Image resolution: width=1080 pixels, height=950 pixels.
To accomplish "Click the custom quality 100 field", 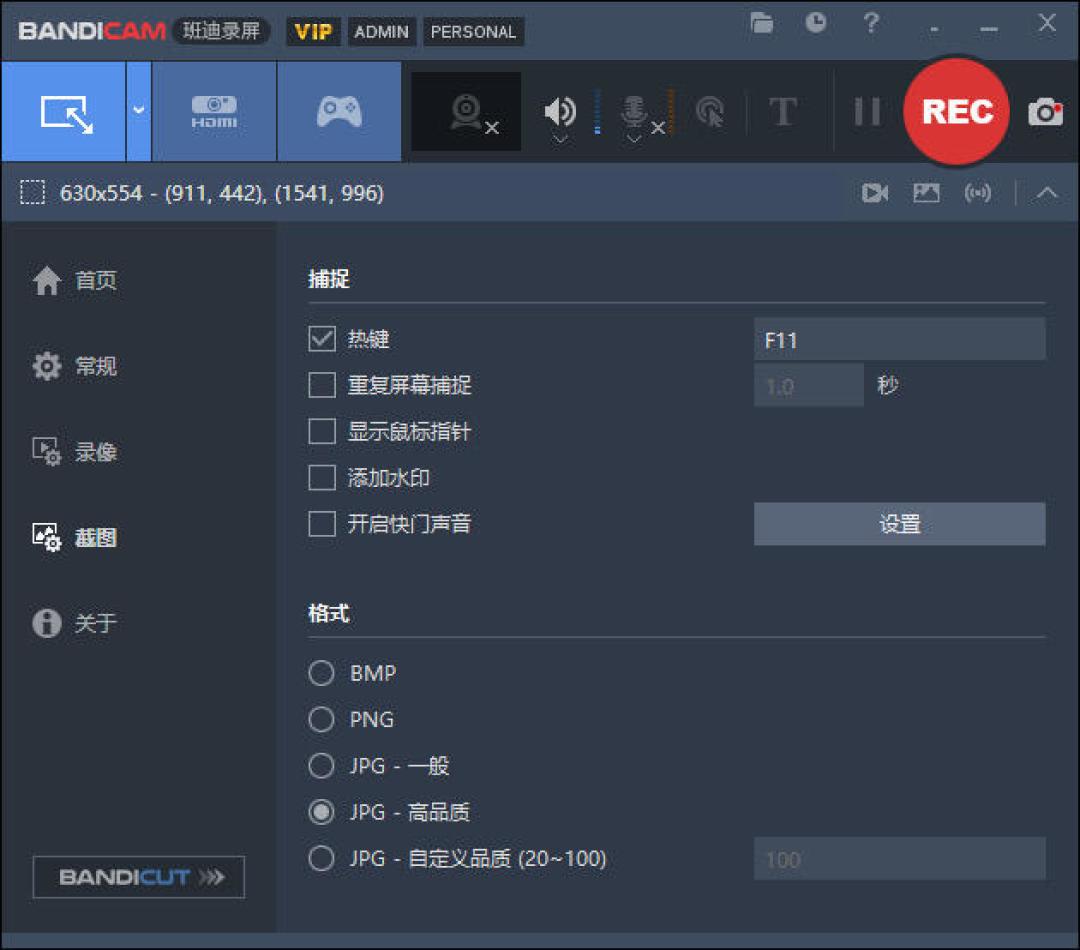I will tap(900, 859).
